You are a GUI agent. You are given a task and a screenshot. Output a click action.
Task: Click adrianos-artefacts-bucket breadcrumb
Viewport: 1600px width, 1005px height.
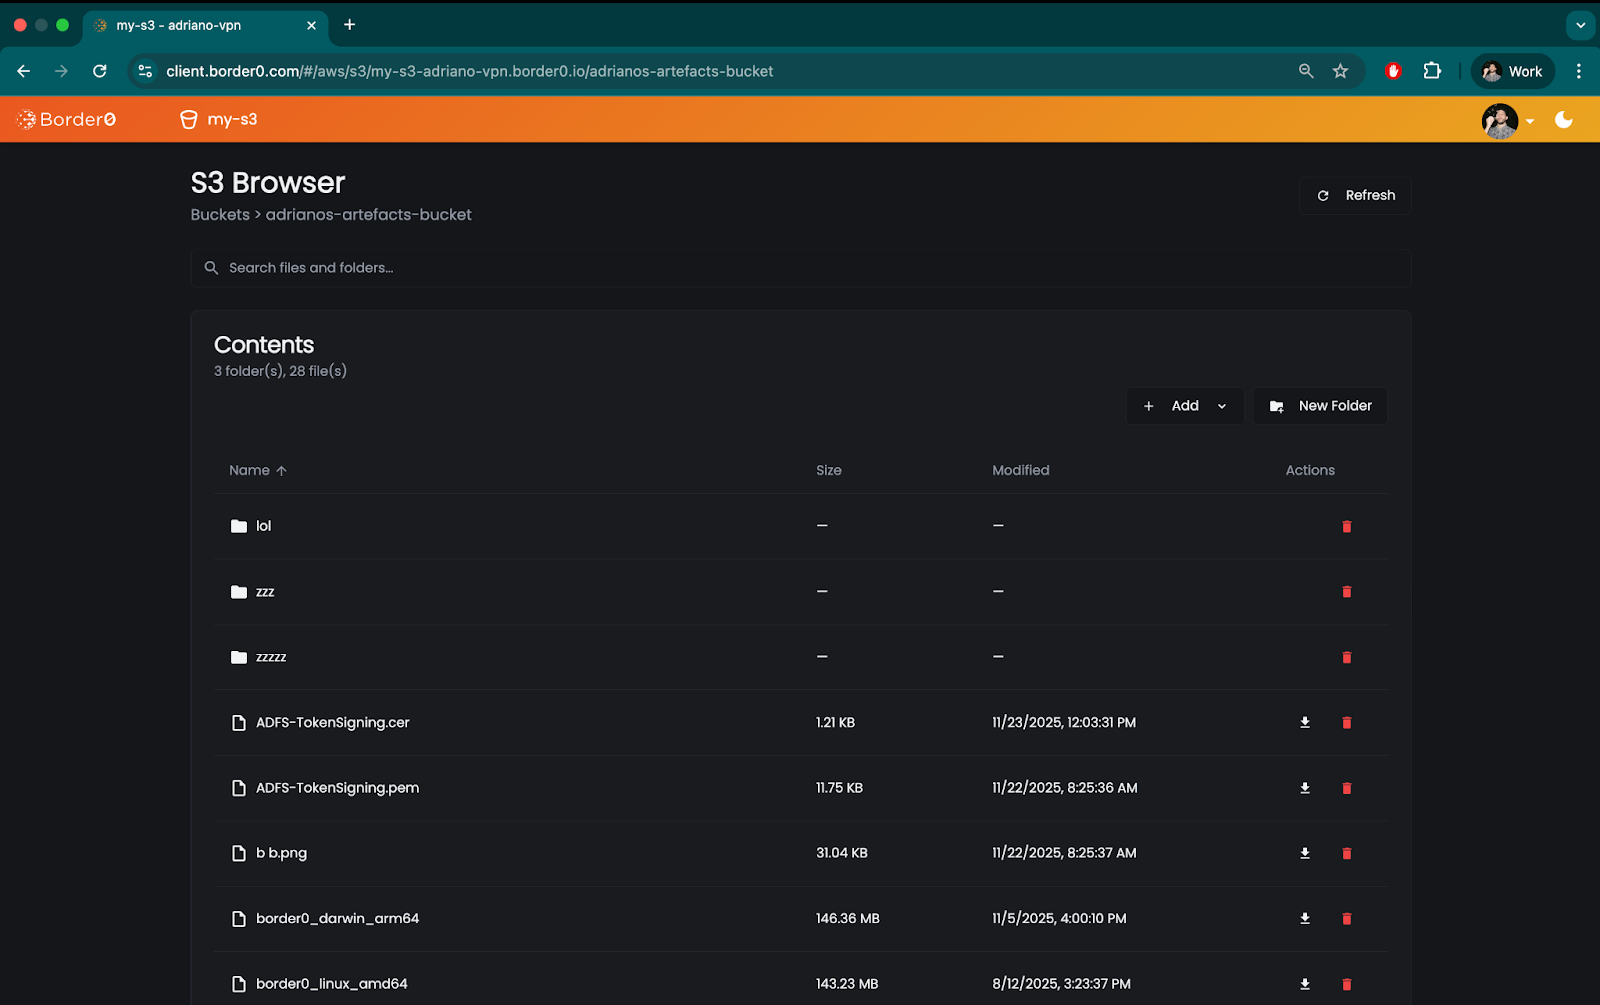pyautogui.click(x=368, y=215)
